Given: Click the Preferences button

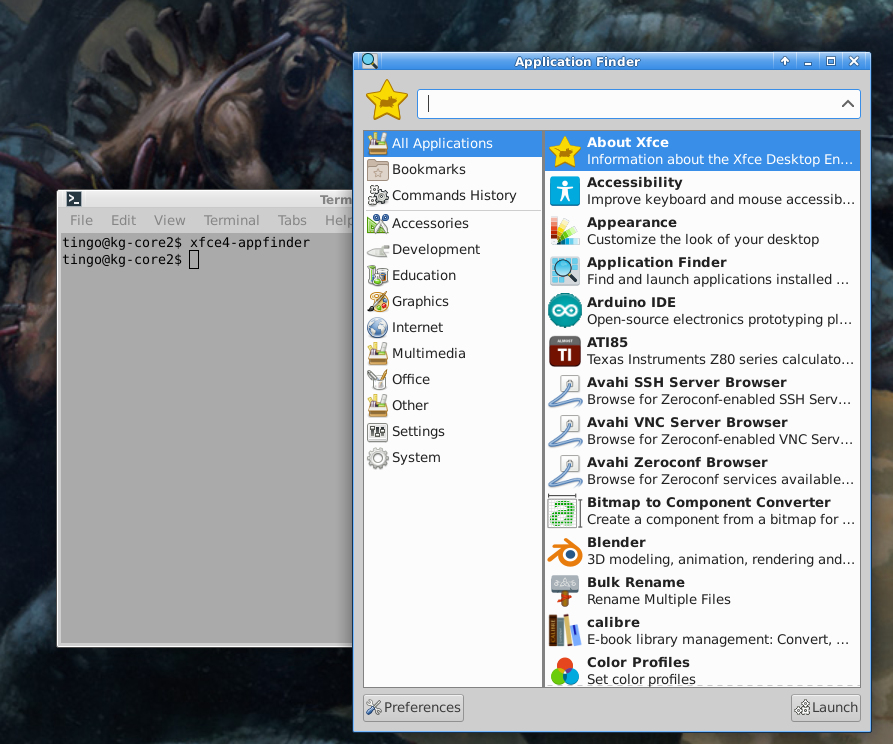Looking at the screenshot, I should 413,707.
